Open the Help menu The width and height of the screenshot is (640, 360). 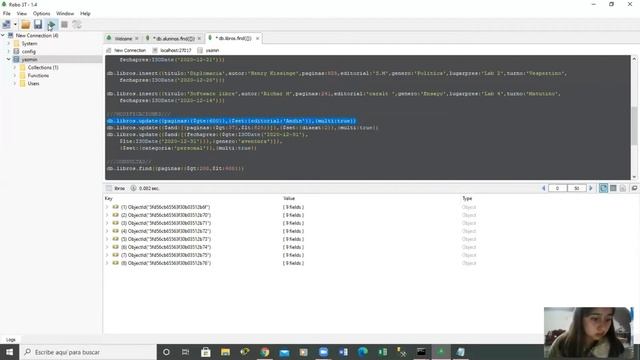pyautogui.click(x=85, y=13)
